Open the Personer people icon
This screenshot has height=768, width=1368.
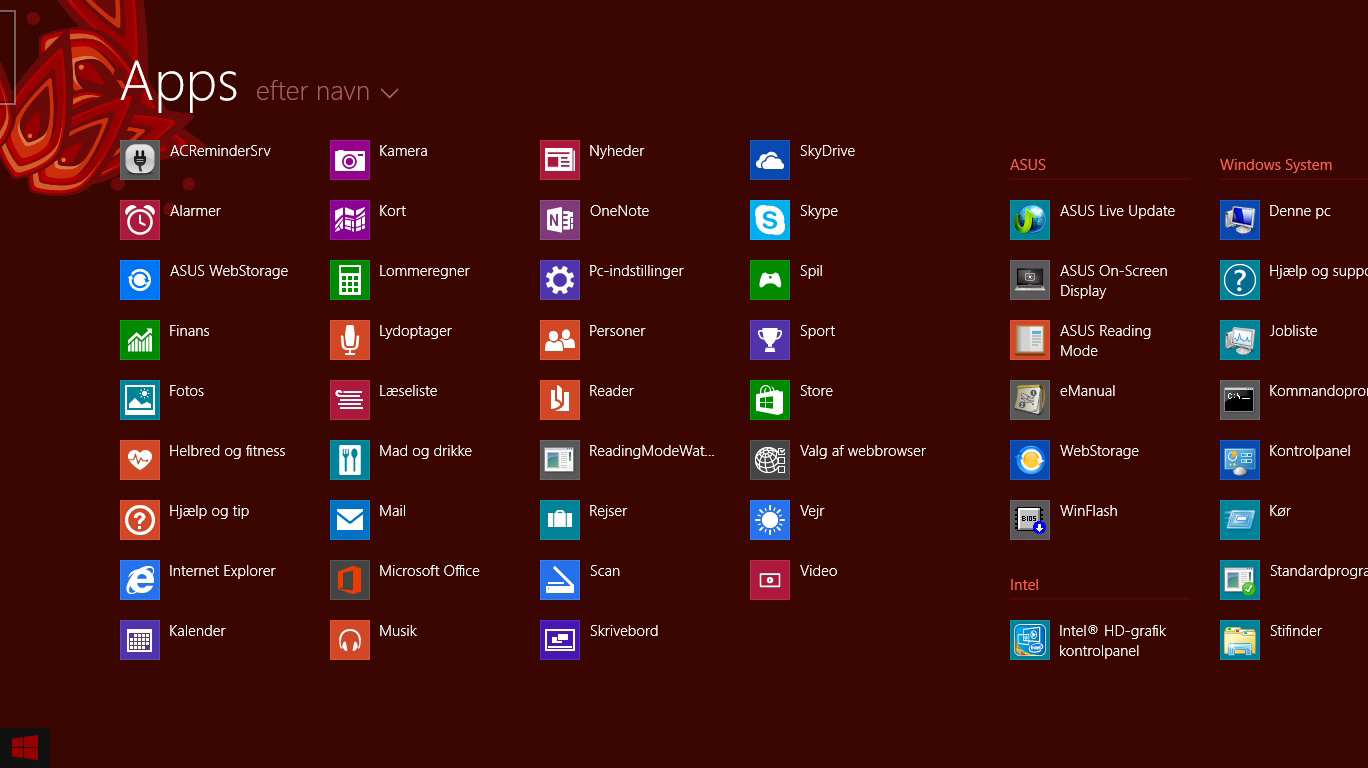(560, 340)
